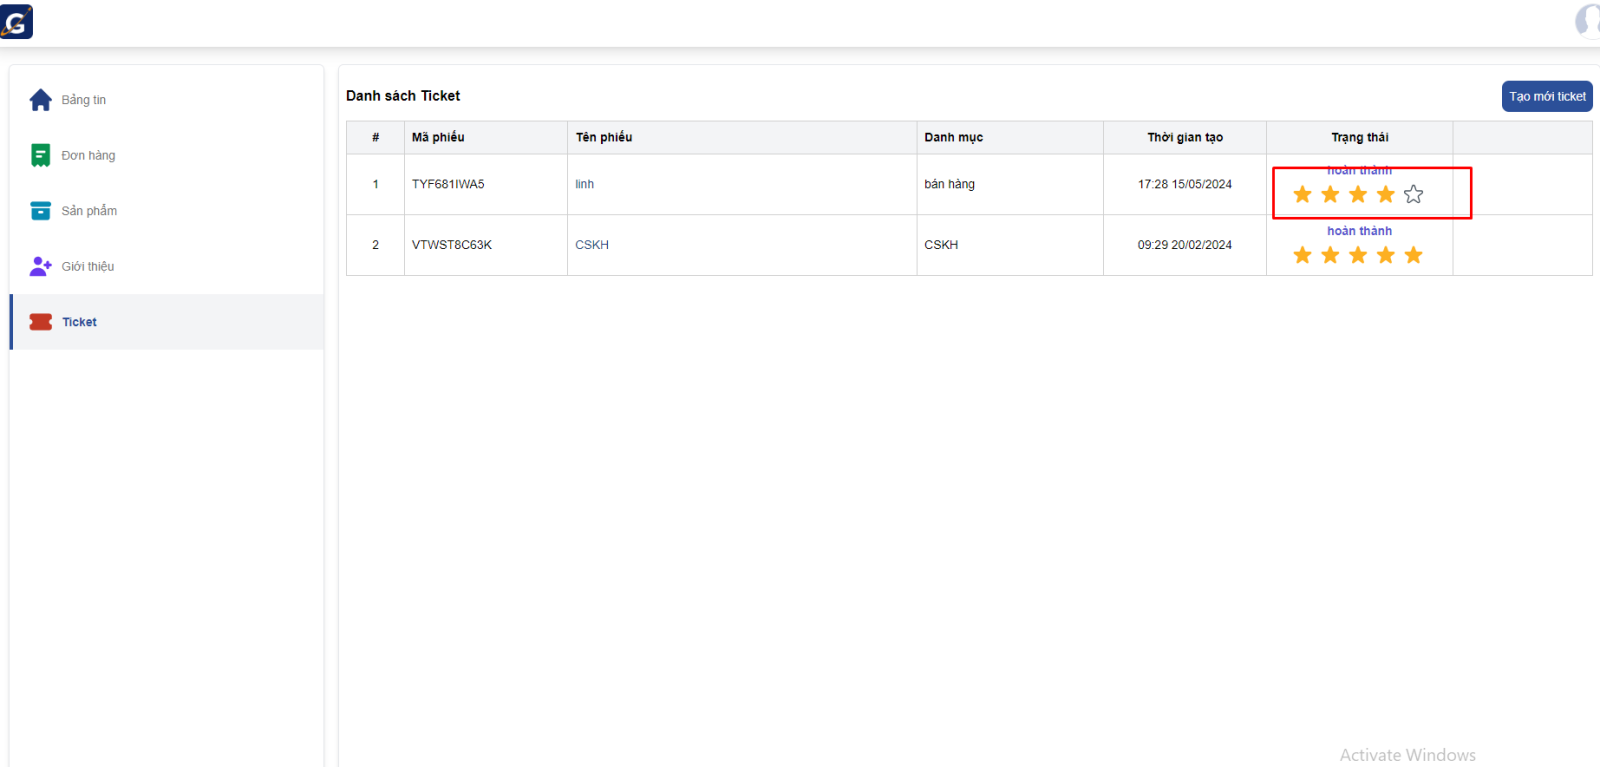
Task: Click the Bảng tin home icon
Action: [40, 100]
